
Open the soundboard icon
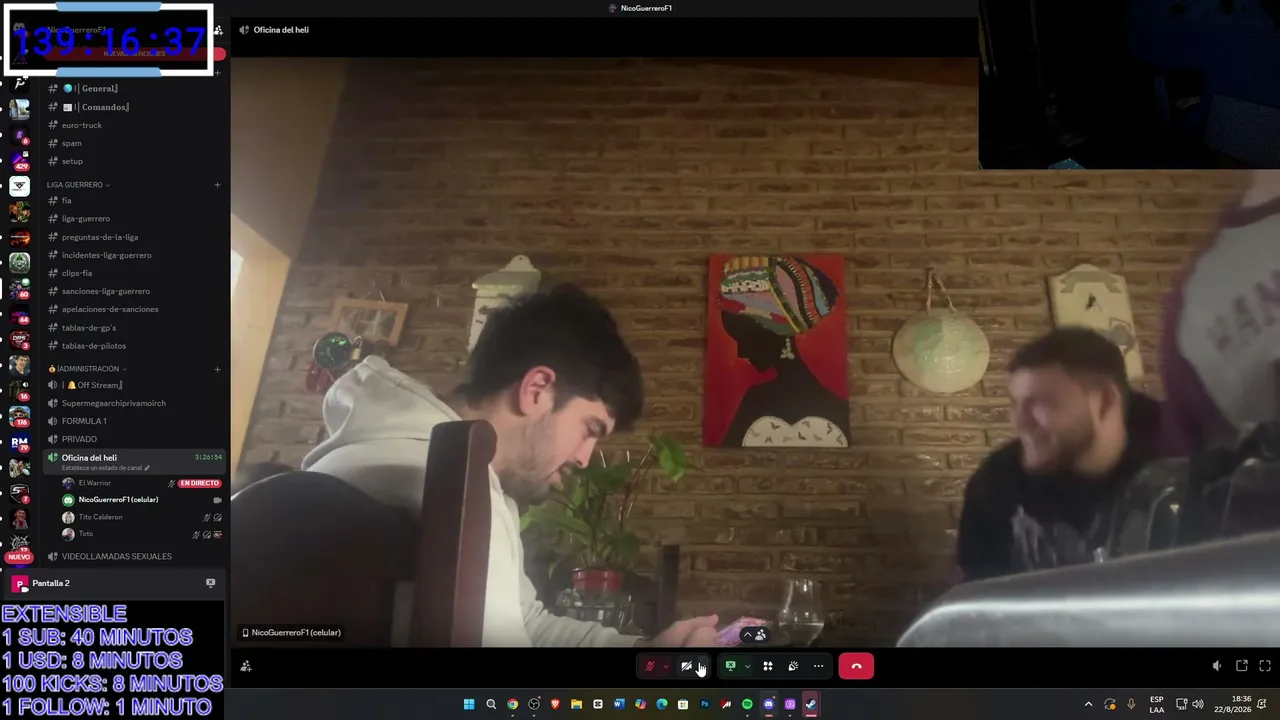(x=793, y=666)
